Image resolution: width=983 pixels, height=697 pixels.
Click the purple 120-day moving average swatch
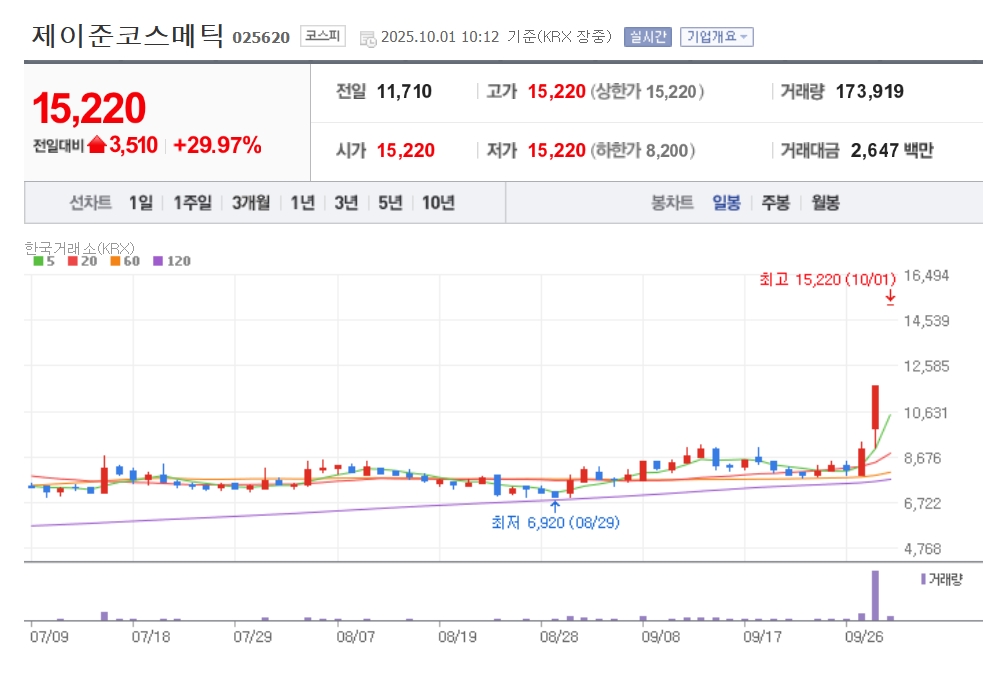click(x=158, y=261)
